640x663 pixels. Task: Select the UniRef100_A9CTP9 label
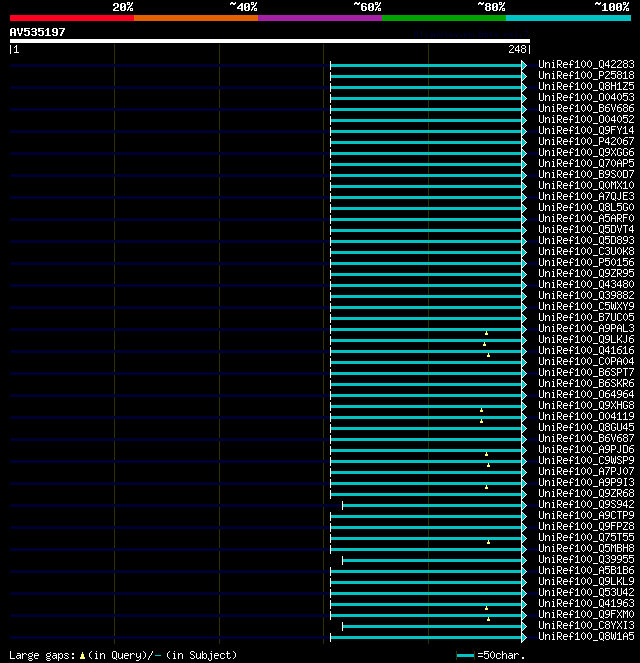coord(586,515)
